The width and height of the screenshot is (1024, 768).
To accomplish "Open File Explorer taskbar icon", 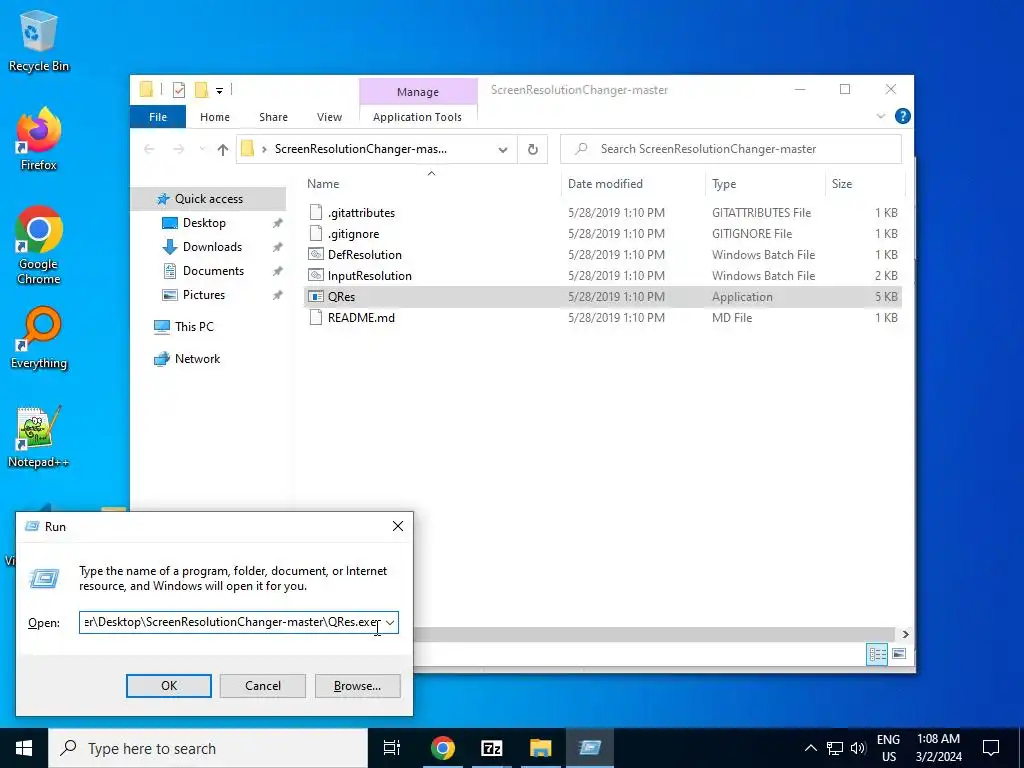I will pos(541,748).
